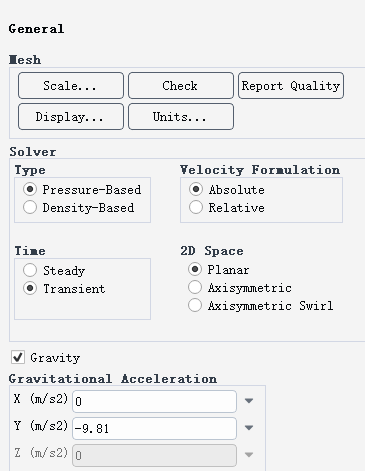Click the Y gravitational acceleration field
This screenshot has height=471, width=365.
coord(154,428)
